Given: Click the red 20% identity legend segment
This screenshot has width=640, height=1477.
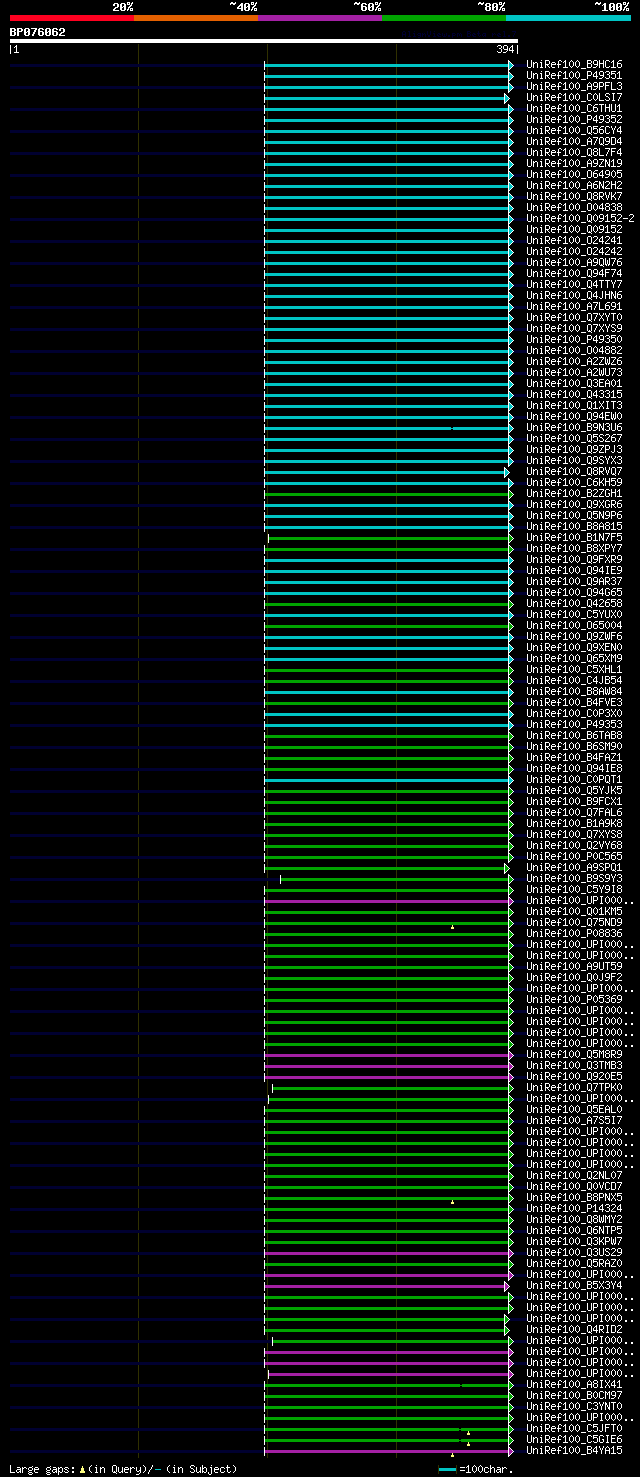Looking at the screenshot, I should click(71, 17).
